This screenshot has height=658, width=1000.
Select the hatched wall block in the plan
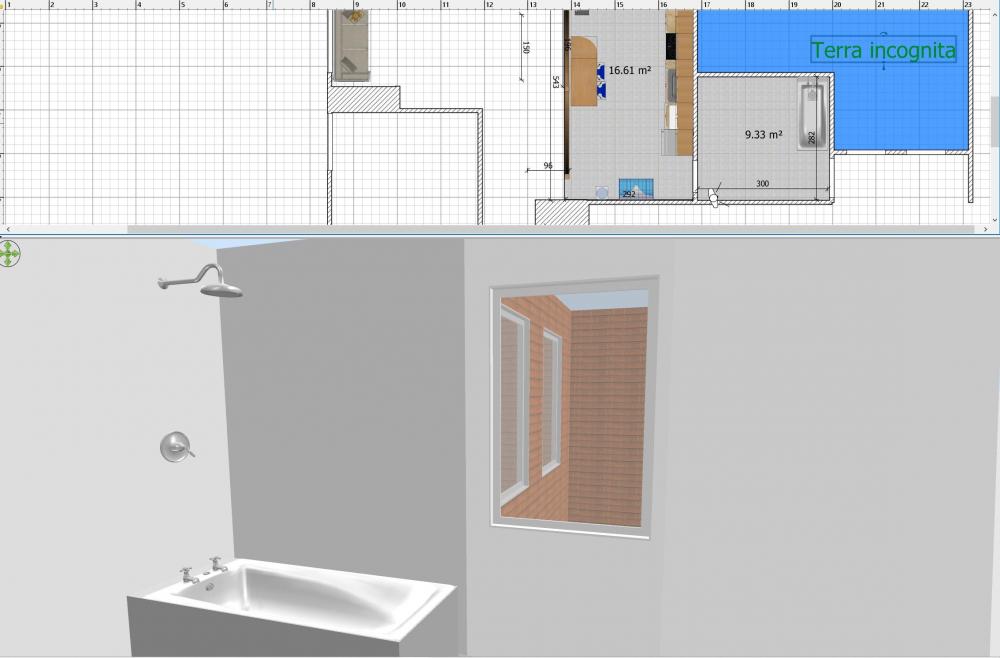(365, 98)
